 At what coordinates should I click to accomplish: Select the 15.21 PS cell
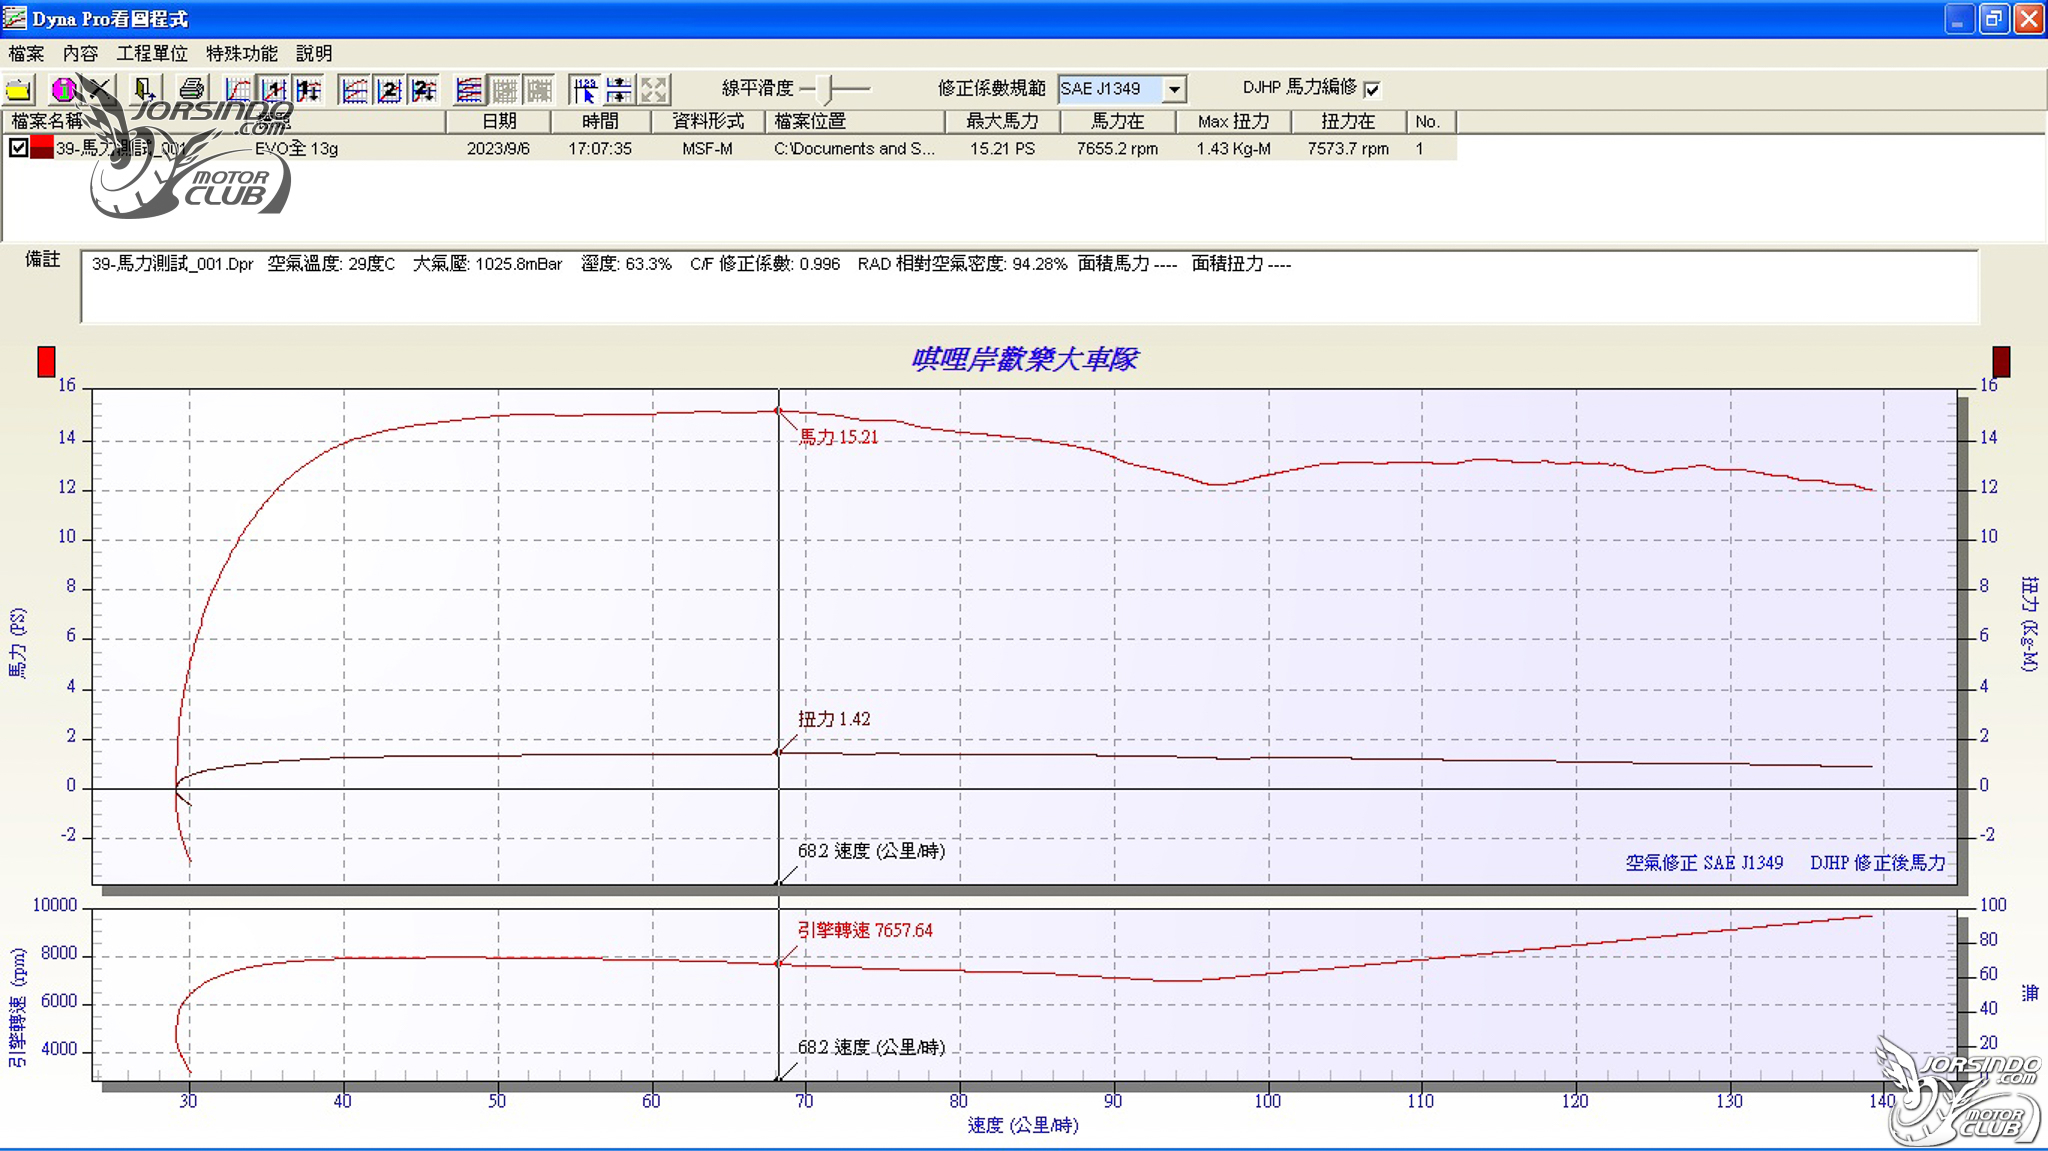pos(1002,148)
